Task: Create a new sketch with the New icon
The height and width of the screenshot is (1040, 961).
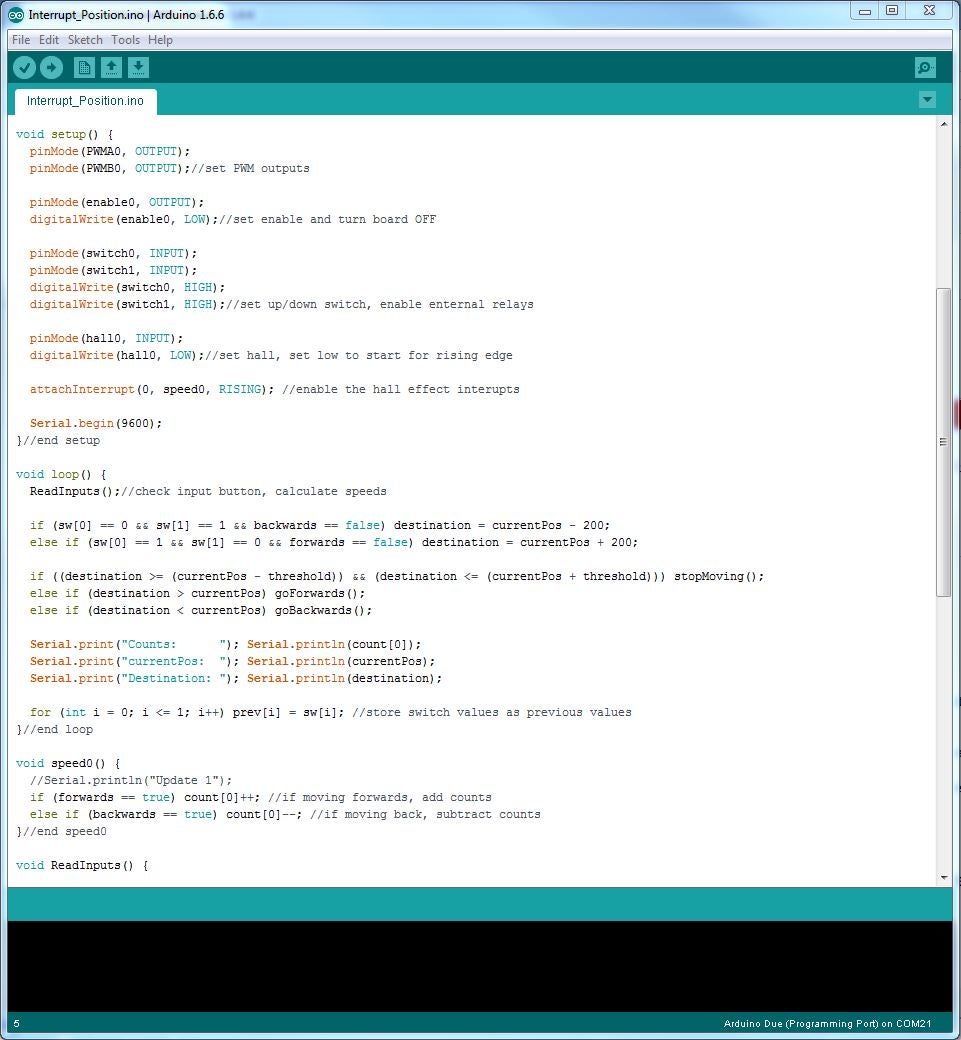Action: point(84,67)
